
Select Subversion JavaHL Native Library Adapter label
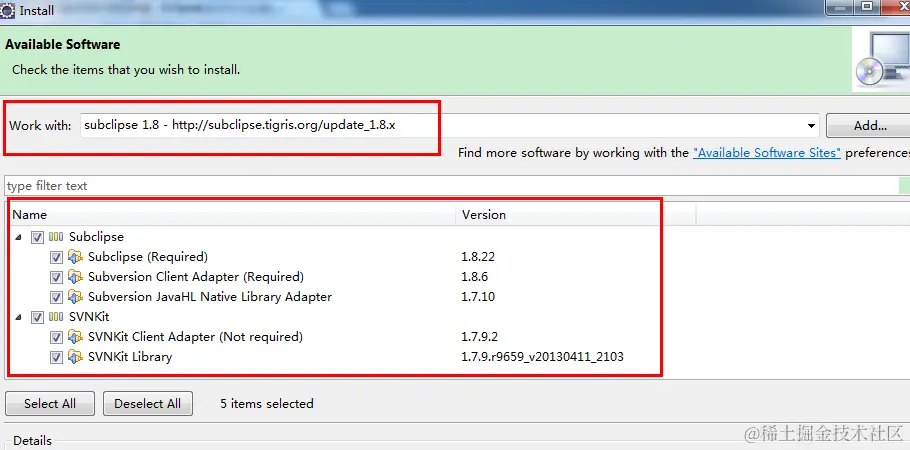(210, 297)
